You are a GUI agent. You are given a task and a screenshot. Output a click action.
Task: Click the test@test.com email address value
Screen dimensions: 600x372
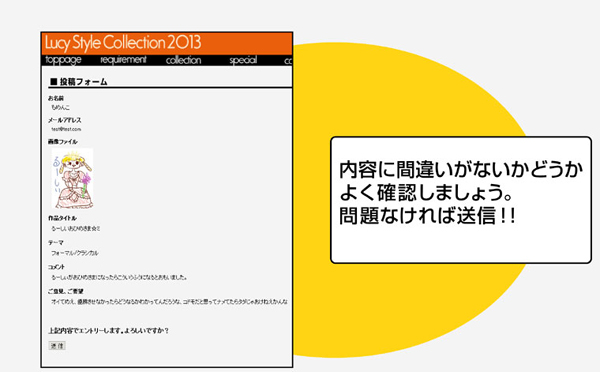point(66,129)
